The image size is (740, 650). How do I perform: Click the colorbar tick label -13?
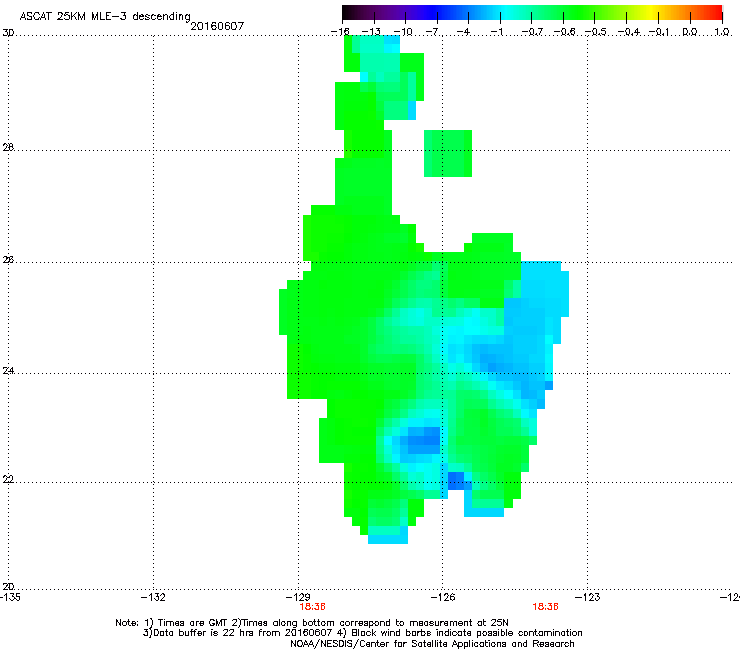[x=371, y=32]
